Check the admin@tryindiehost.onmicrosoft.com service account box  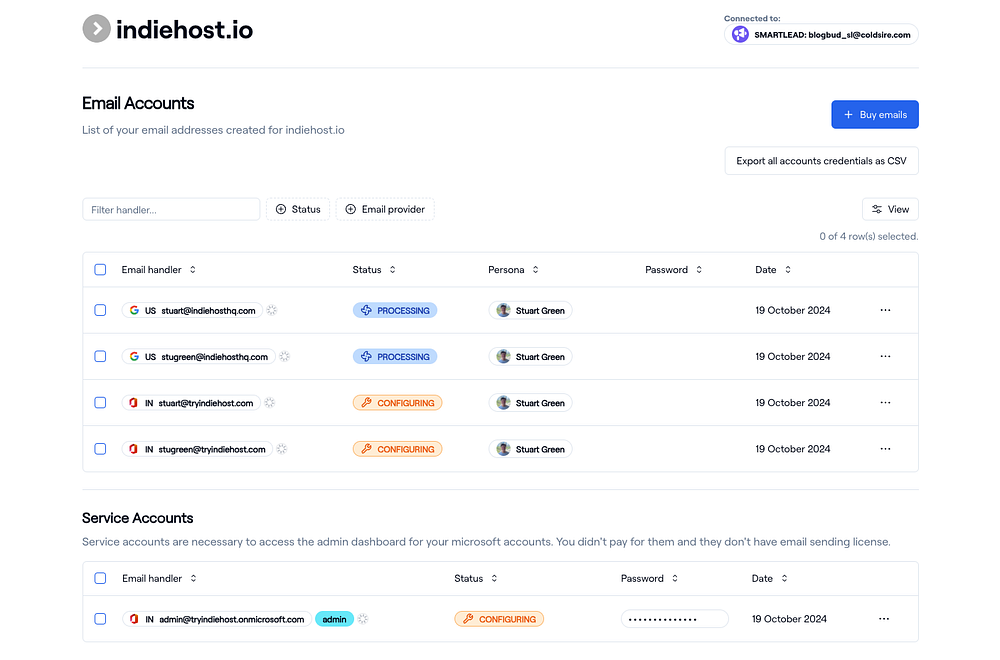(100, 619)
